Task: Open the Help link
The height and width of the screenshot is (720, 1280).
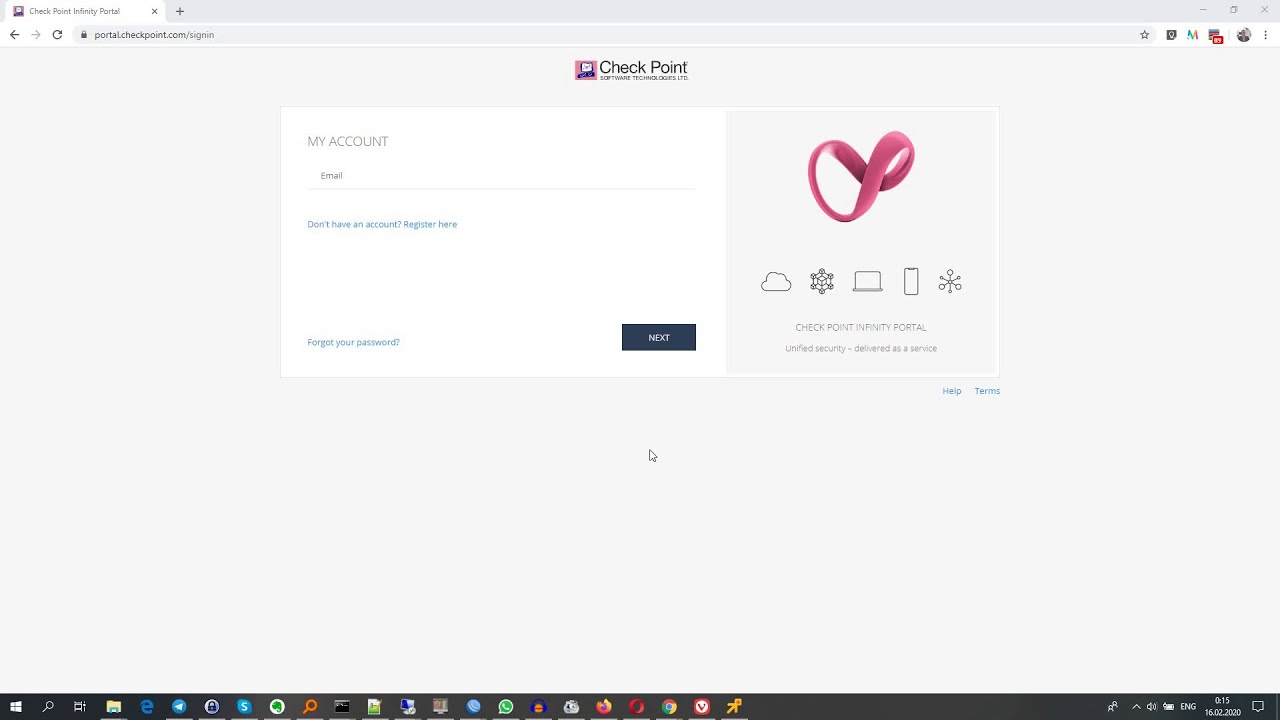Action: pyautogui.click(x=951, y=391)
